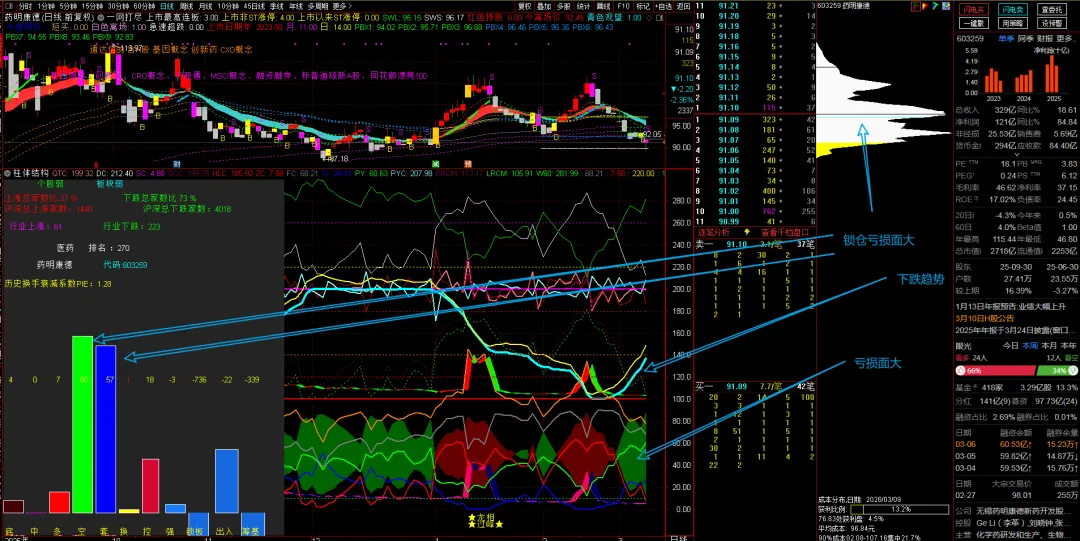The height and width of the screenshot is (541, 1080).
Task: Select the 同季 financial tab
Action: click(x=1026, y=39)
